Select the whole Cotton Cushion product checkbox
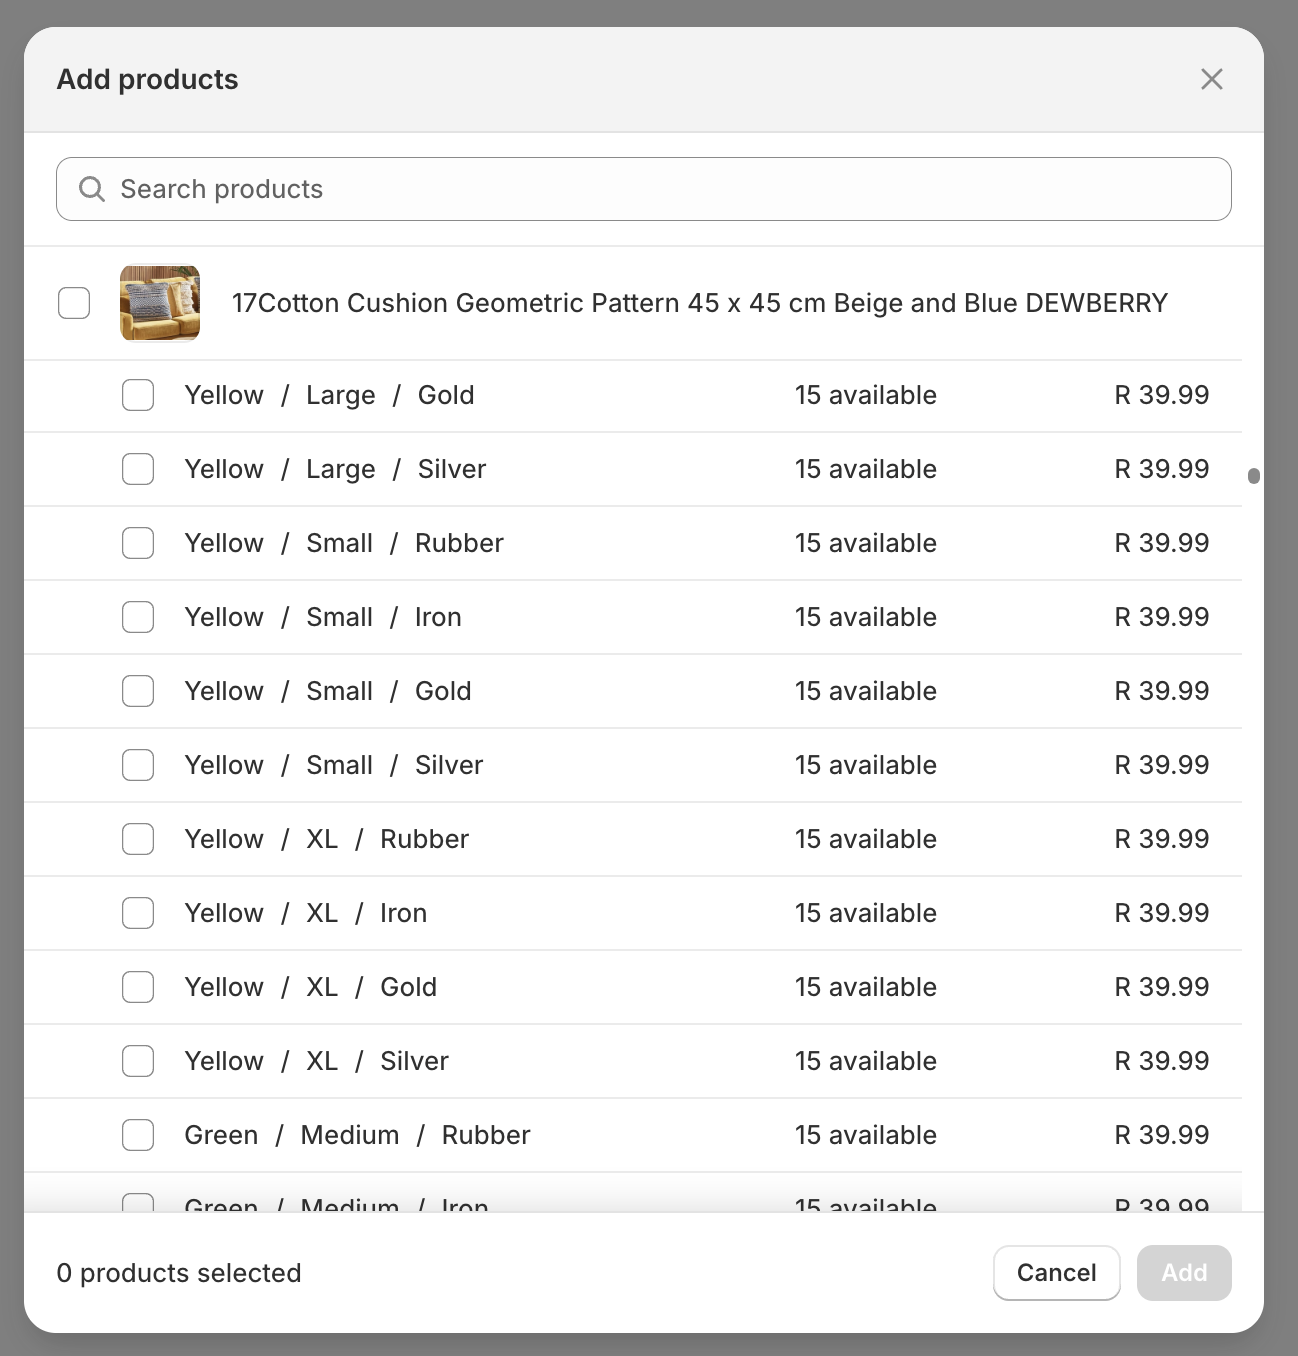Viewport: 1298px width, 1356px height. pyautogui.click(x=74, y=303)
